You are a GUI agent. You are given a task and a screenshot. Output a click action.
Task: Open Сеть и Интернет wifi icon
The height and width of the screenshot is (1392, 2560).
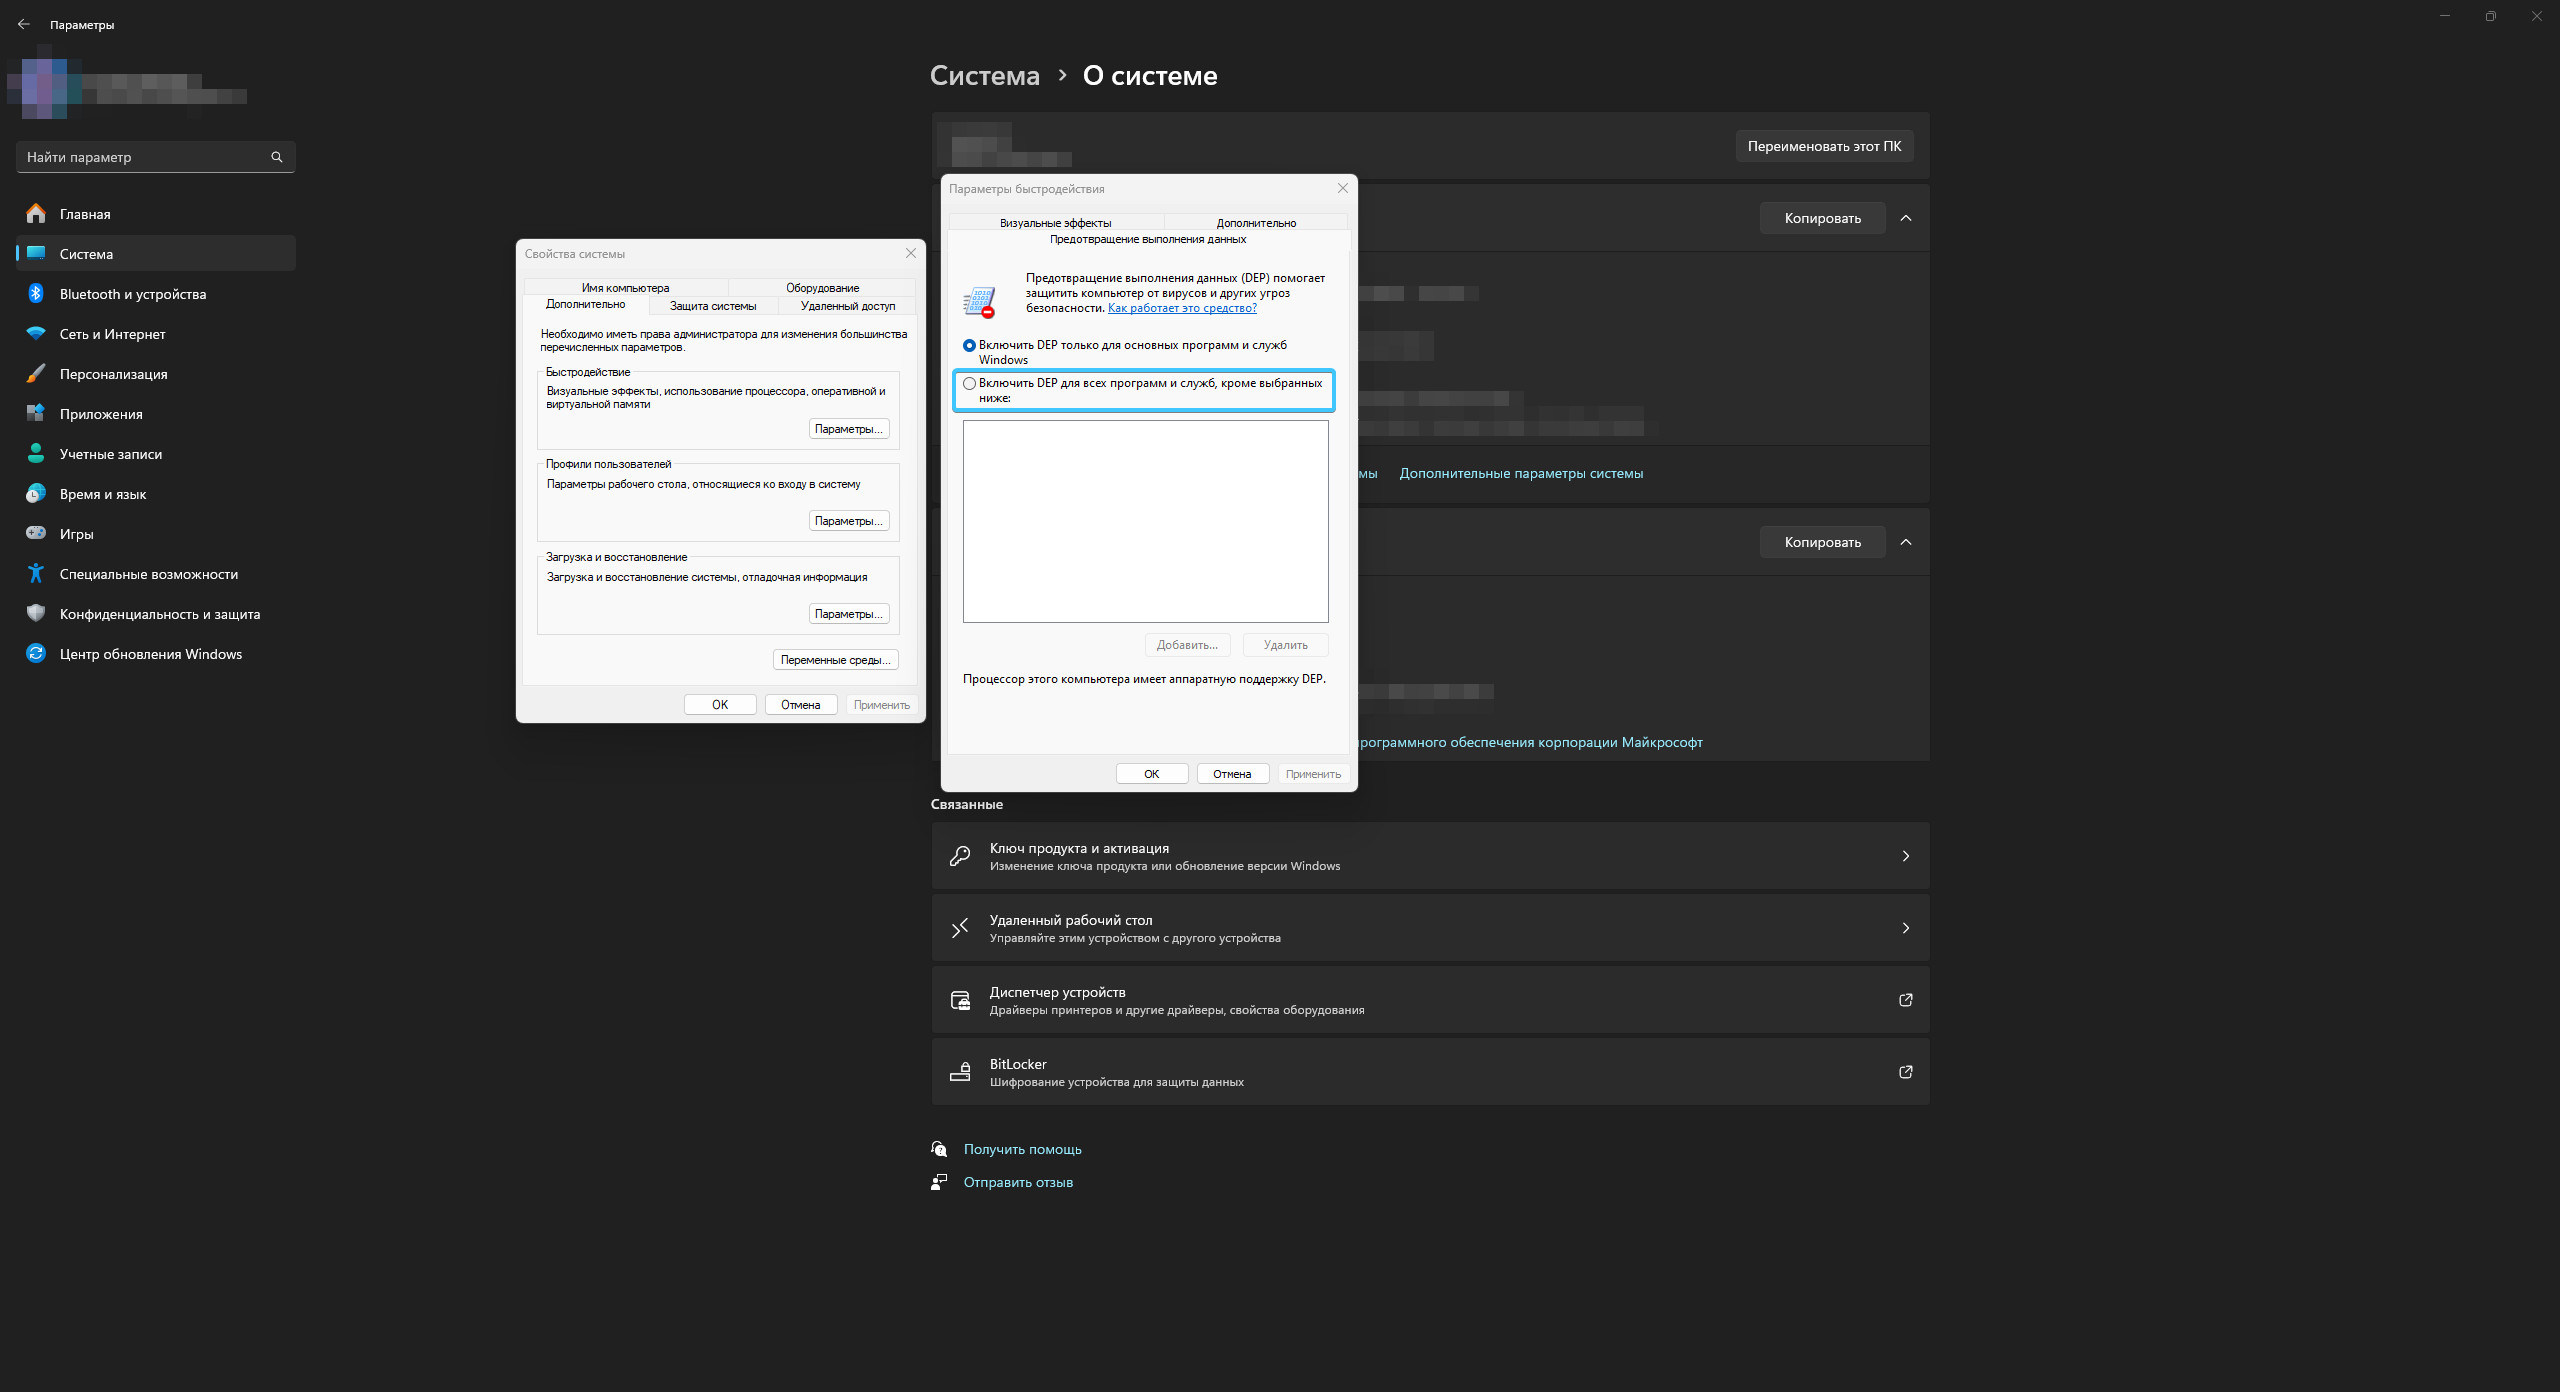pos(36,333)
